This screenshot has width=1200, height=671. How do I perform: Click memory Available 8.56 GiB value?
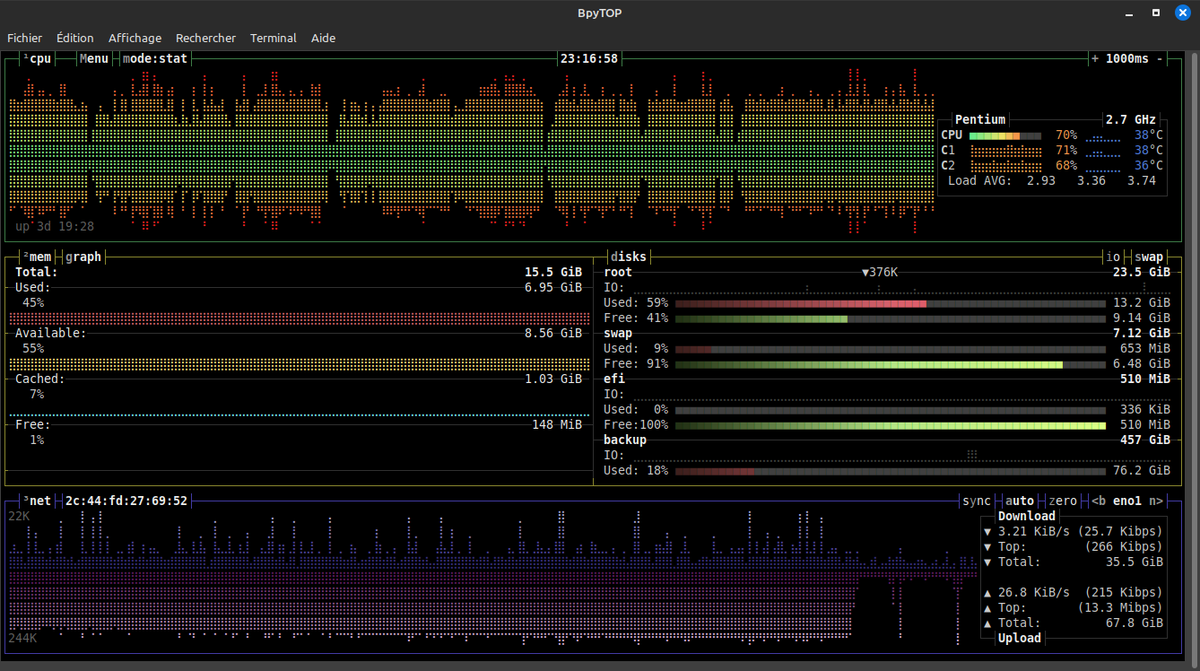pyautogui.click(x=553, y=333)
